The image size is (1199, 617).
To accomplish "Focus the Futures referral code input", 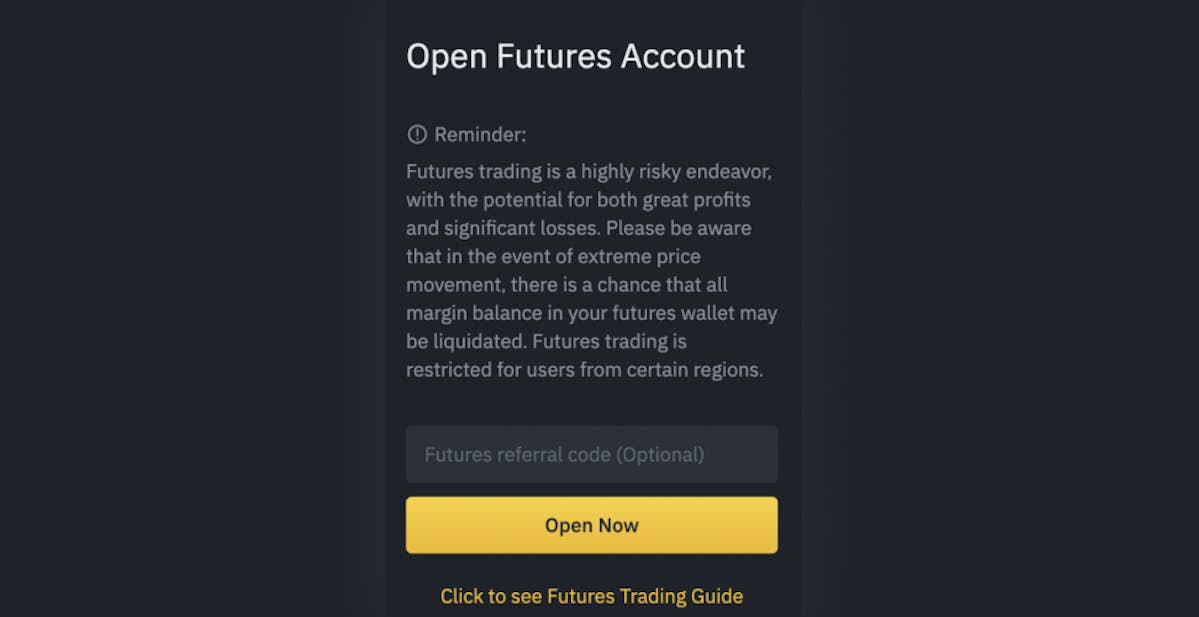I will click(x=591, y=454).
